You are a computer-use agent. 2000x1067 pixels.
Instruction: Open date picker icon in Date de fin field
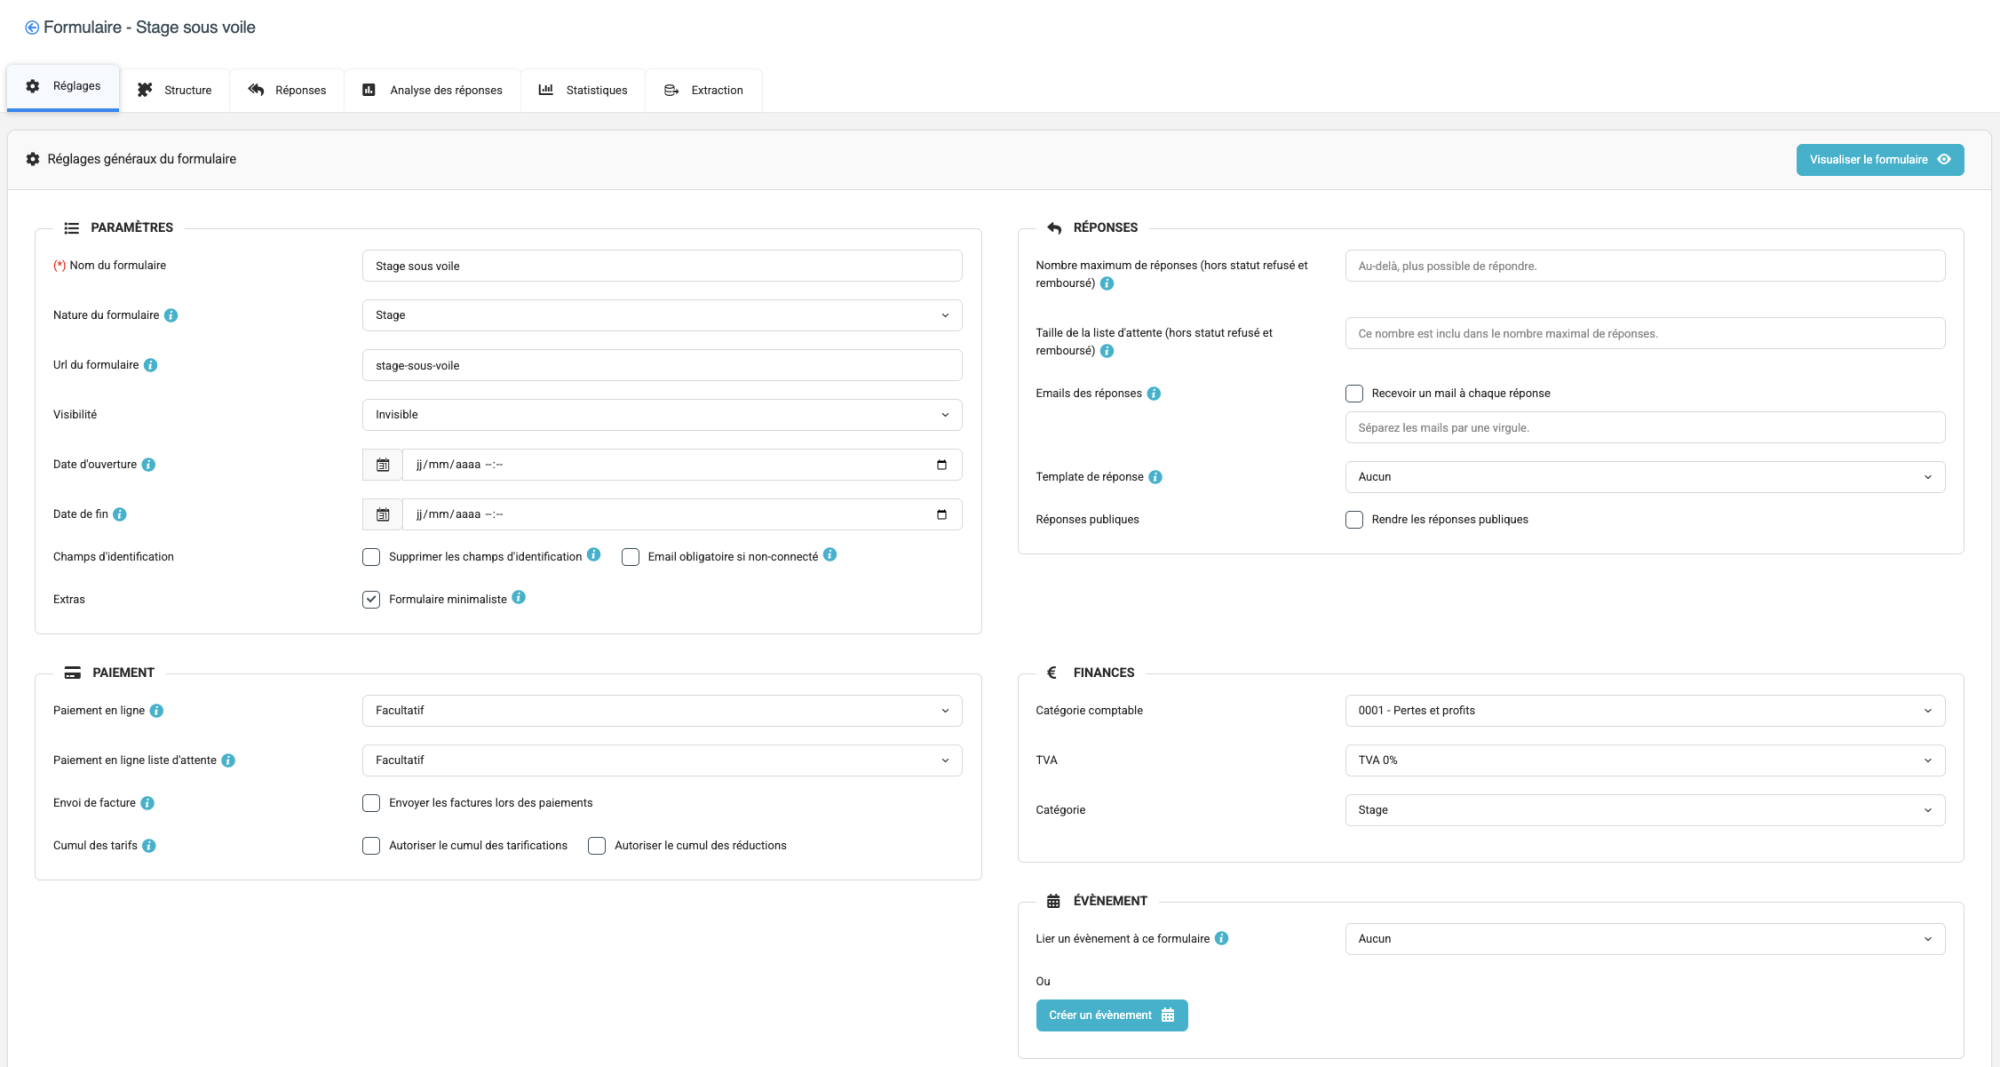[x=941, y=515]
